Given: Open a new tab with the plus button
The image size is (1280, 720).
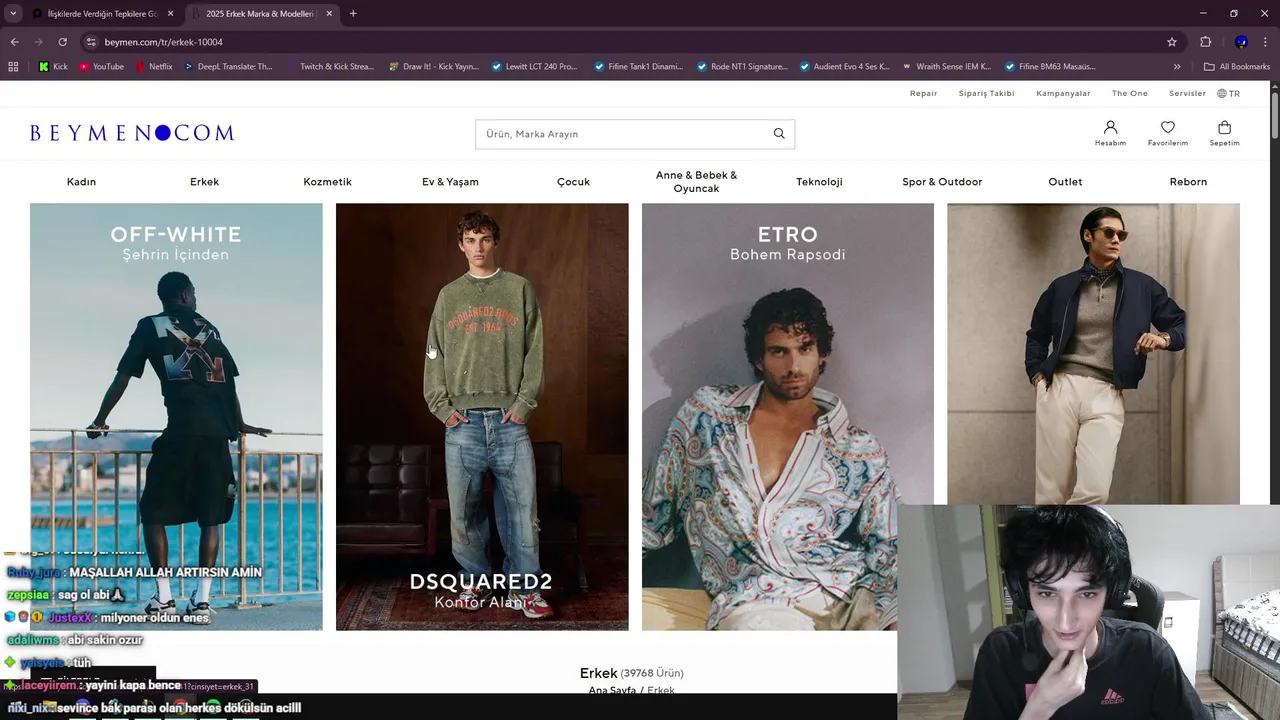Looking at the screenshot, I should (x=353, y=13).
